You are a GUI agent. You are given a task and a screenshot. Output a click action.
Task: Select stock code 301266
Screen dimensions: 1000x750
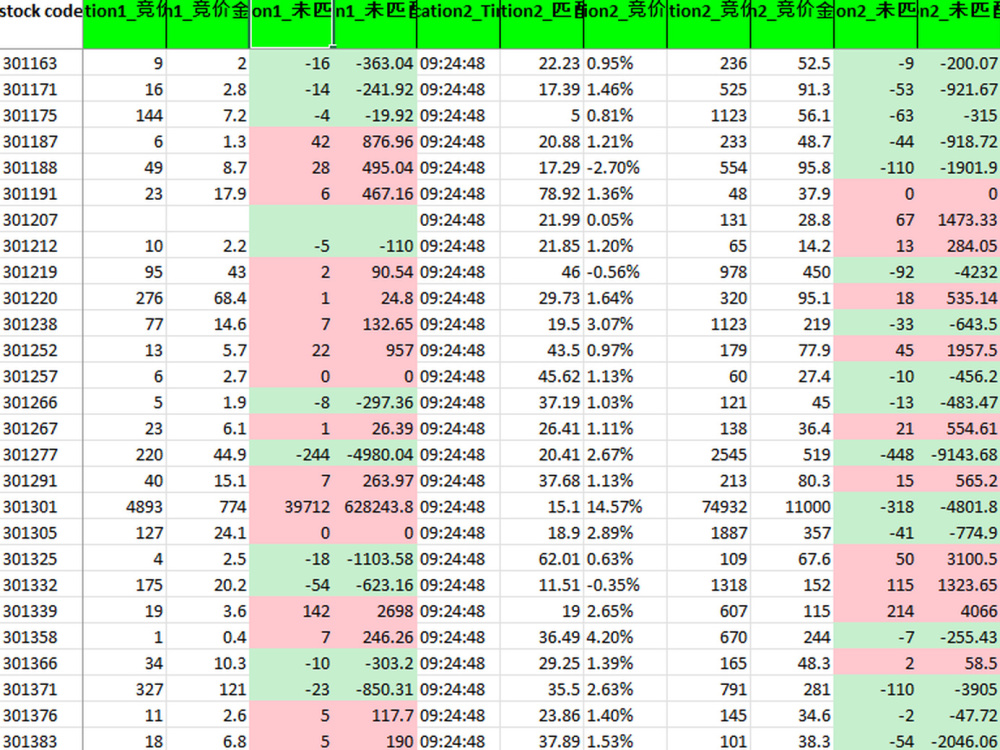(x=41, y=403)
